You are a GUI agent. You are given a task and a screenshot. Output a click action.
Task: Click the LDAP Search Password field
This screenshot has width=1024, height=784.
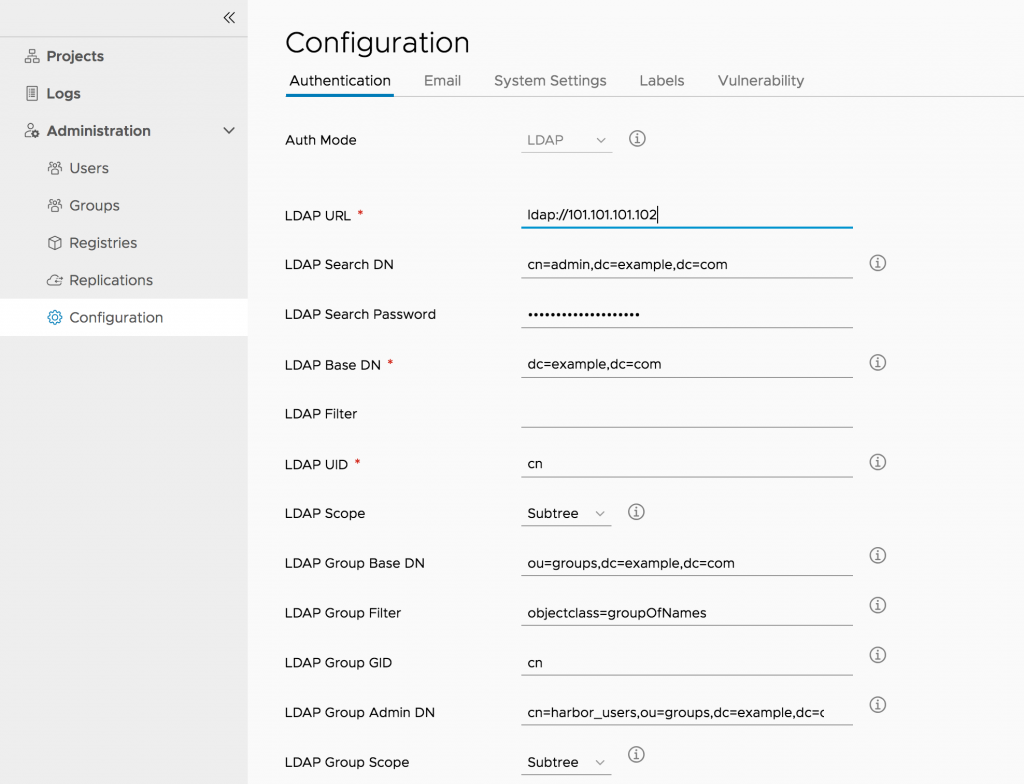tap(687, 314)
